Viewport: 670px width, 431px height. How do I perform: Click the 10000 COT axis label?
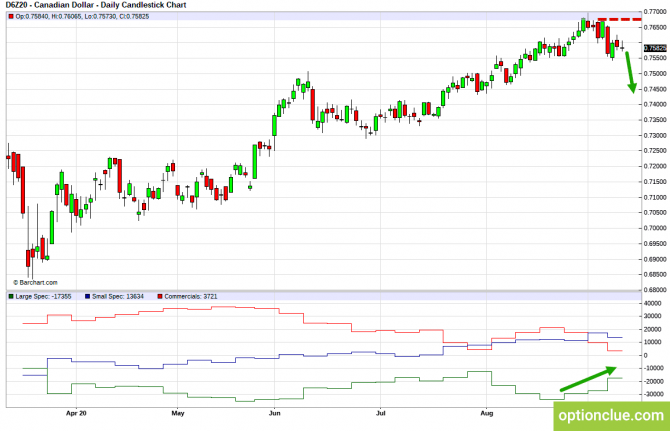tap(652, 342)
